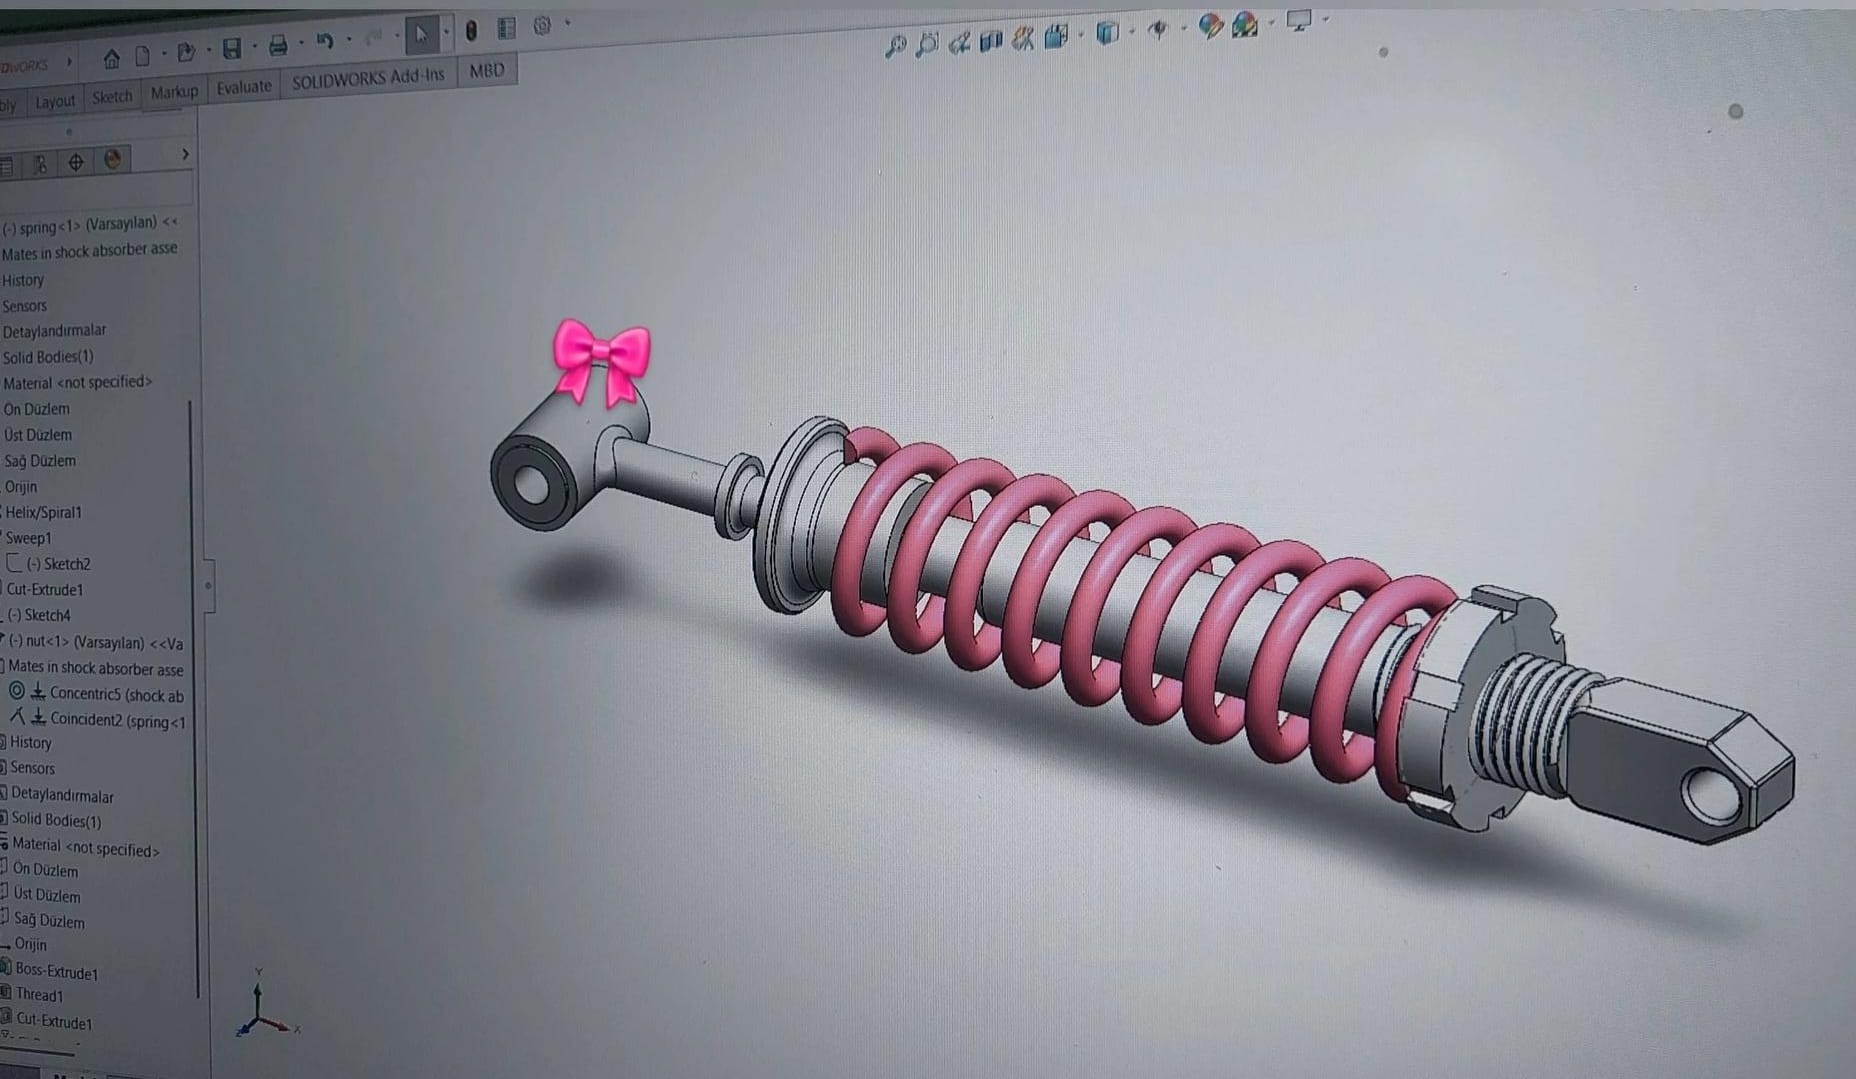Open Dynamic Annotation Views icon
This screenshot has height=1079, width=1856.
click(1023, 39)
